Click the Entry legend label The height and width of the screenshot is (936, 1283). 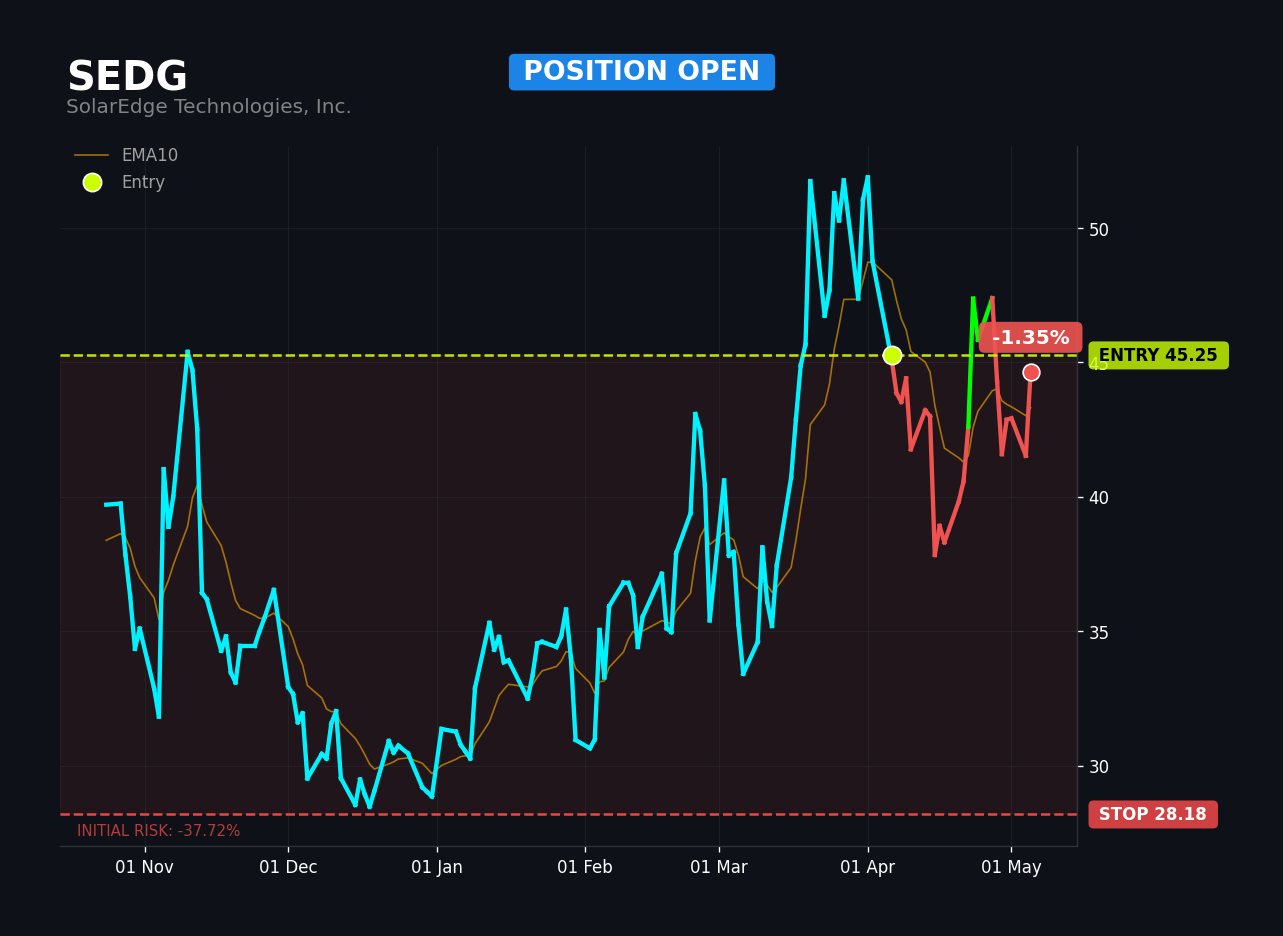click(x=143, y=183)
